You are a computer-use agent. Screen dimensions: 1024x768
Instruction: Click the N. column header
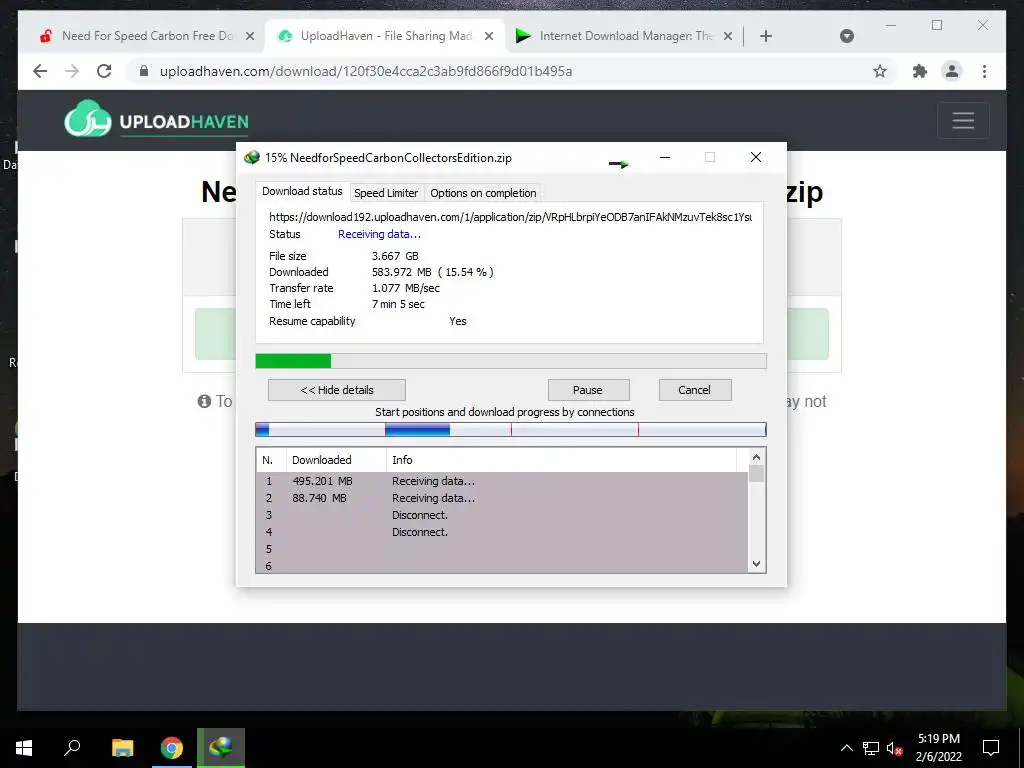272,460
